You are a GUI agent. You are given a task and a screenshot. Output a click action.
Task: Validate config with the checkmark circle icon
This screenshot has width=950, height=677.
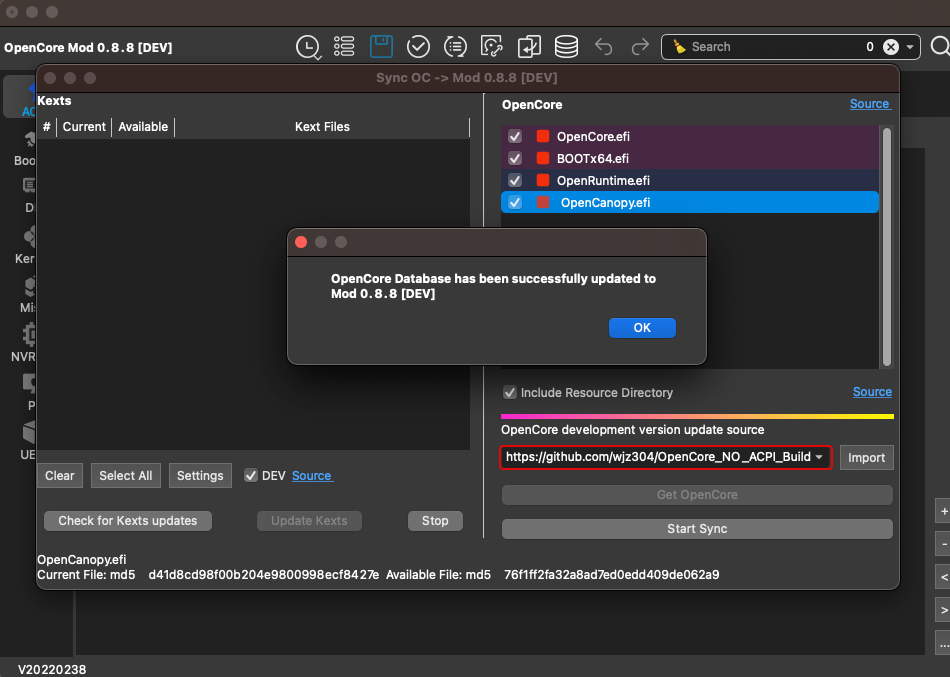click(418, 47)
